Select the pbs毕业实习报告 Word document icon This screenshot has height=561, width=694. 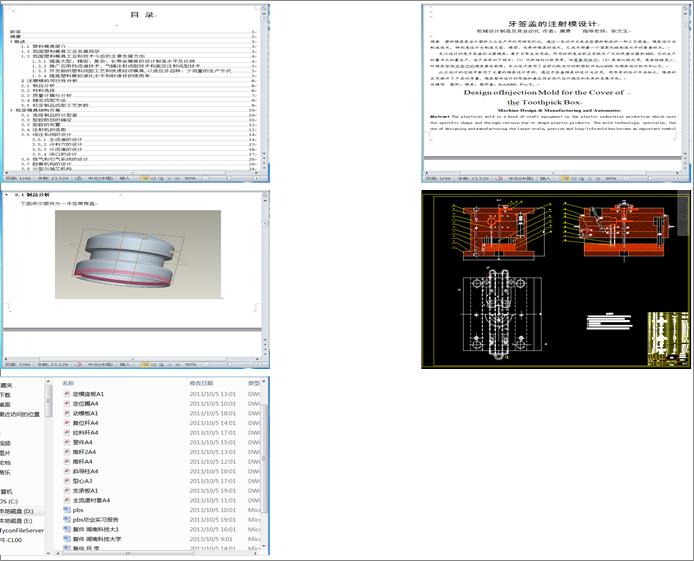(67, 519)
